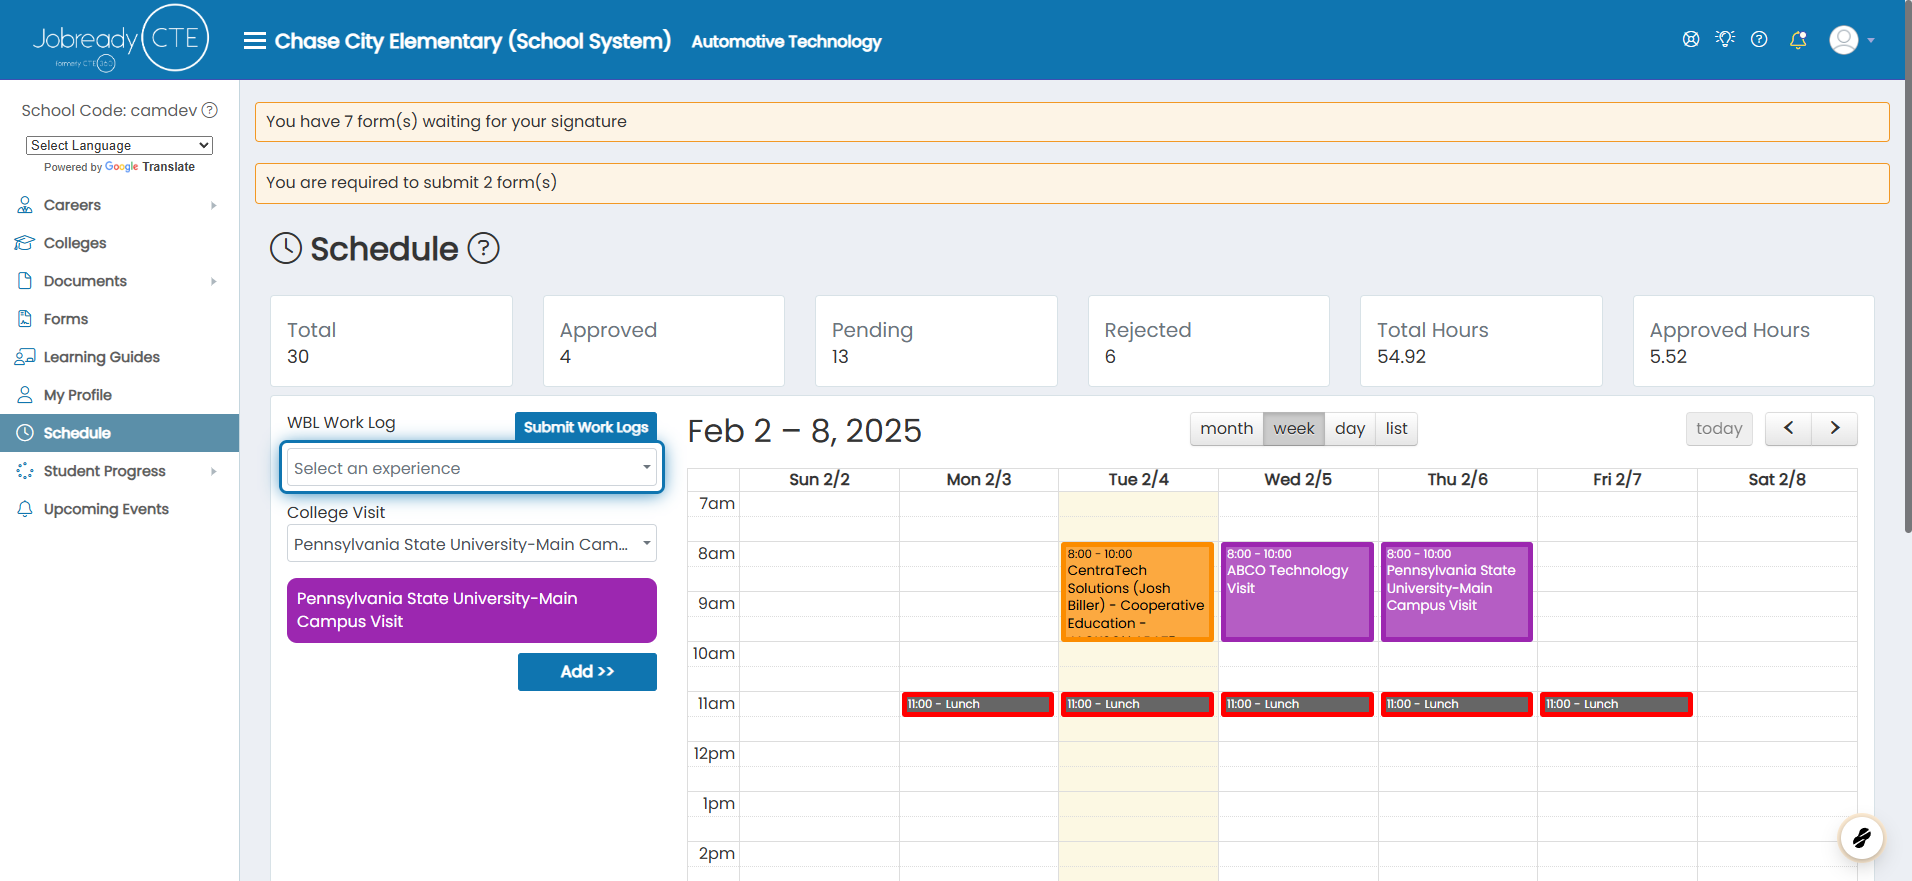Click the Jobready CTE logo
Viewport: 1912px width, 881px height.
click(121, 39)
